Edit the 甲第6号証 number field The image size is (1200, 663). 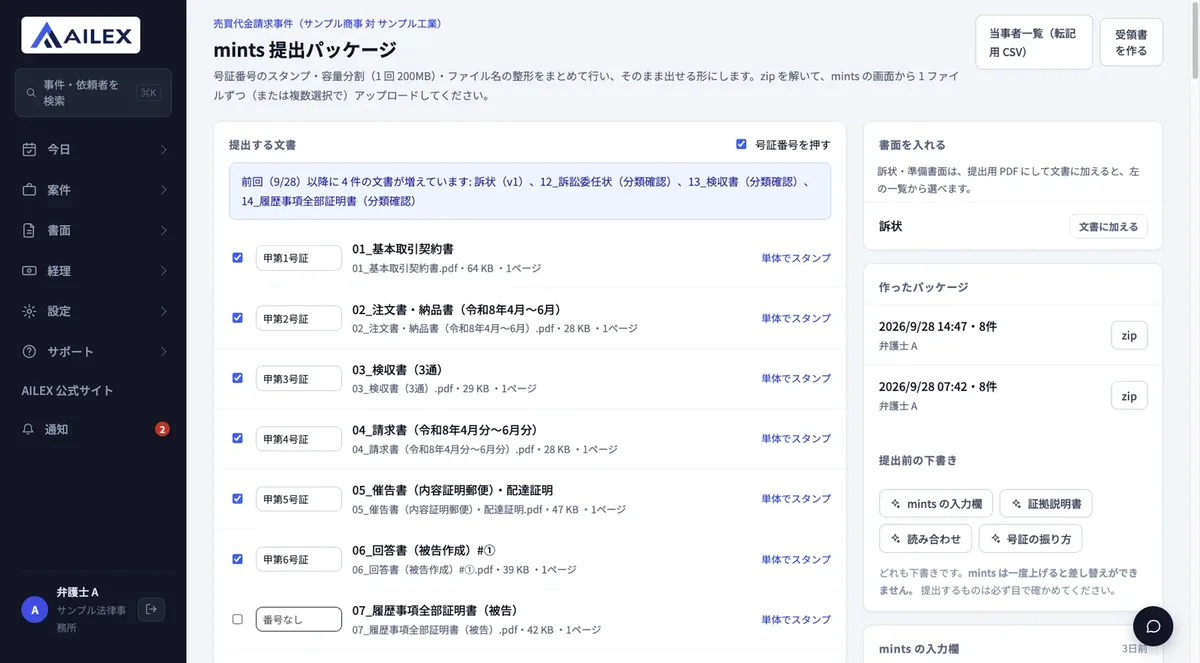click(x=299, y=559)
